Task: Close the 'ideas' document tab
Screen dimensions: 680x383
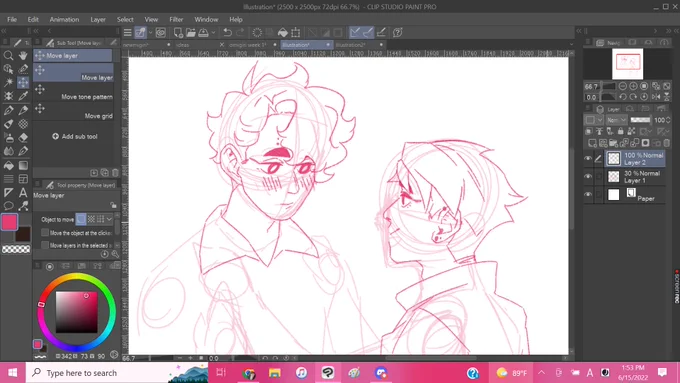Action: tap(222, 45)
